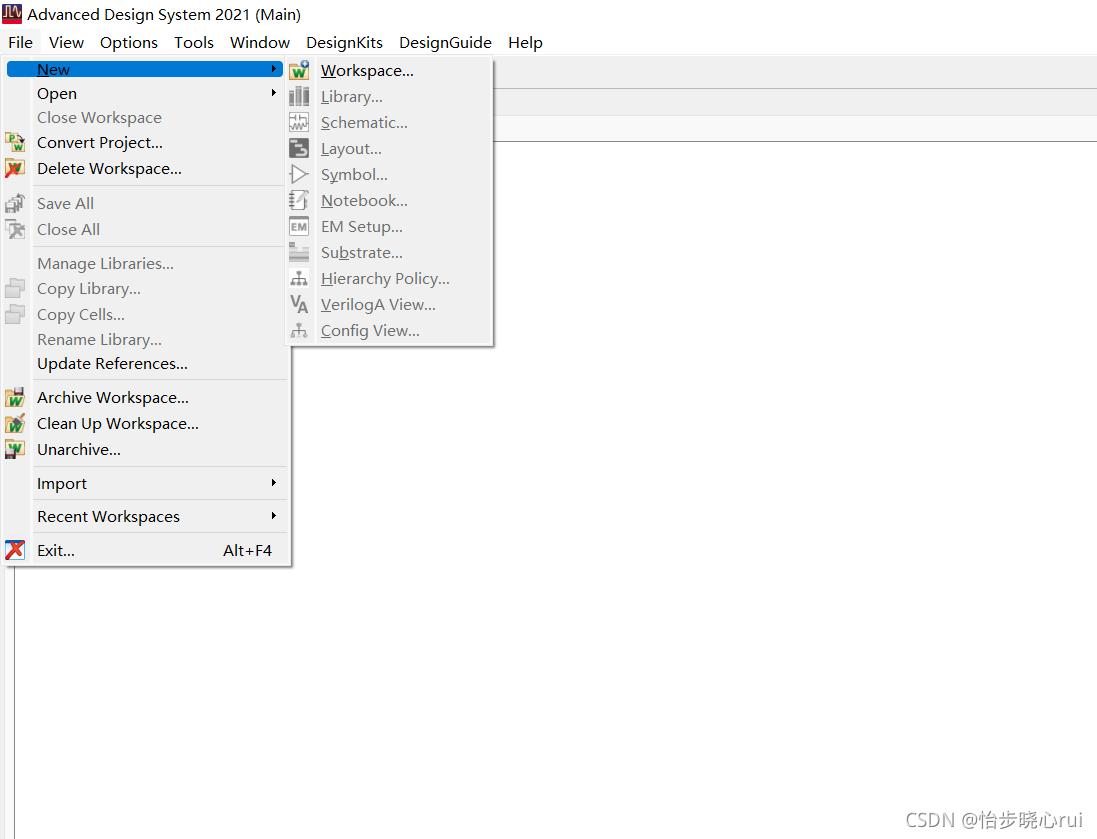Open the Options menu
The width and height of the screenshot is (1097, 839).
point(129,43)
